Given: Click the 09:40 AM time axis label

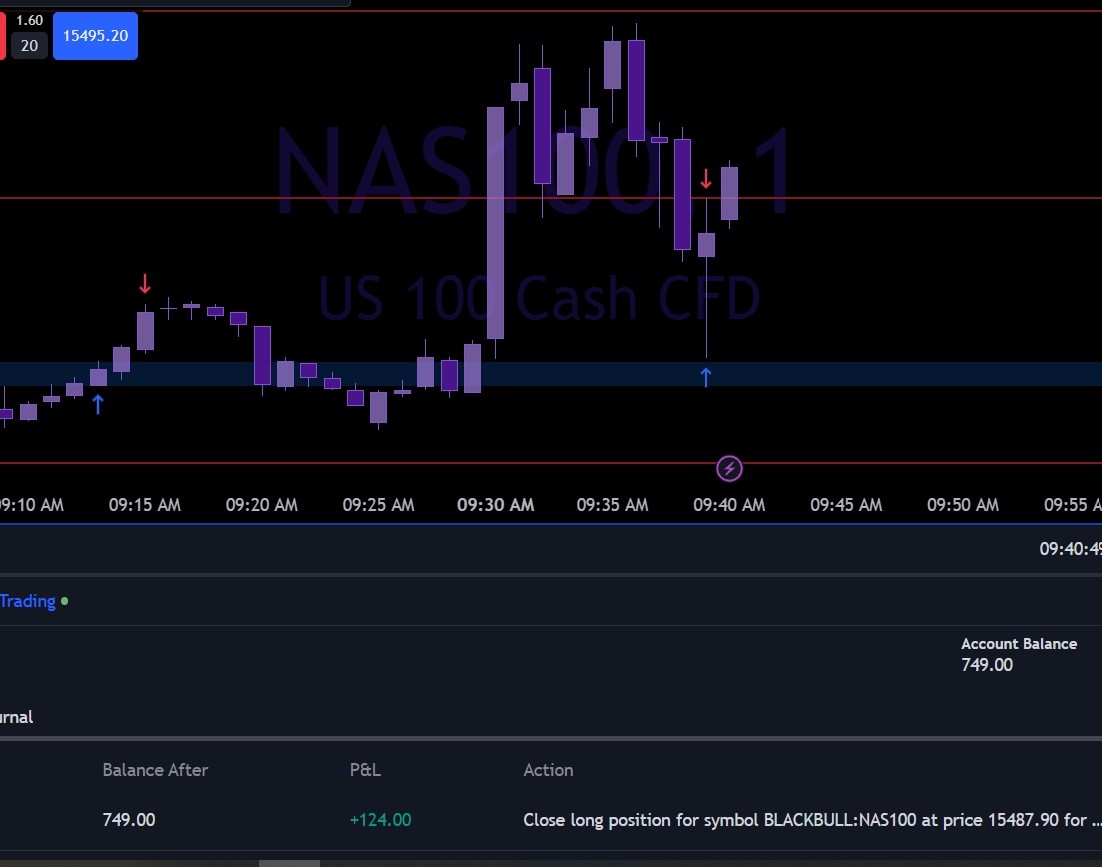Looking at the screenshot, I should tap(729, 505).
